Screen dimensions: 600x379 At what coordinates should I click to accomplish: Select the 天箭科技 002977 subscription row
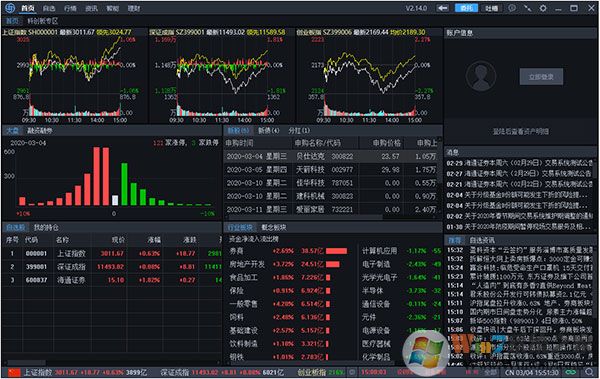330,170
